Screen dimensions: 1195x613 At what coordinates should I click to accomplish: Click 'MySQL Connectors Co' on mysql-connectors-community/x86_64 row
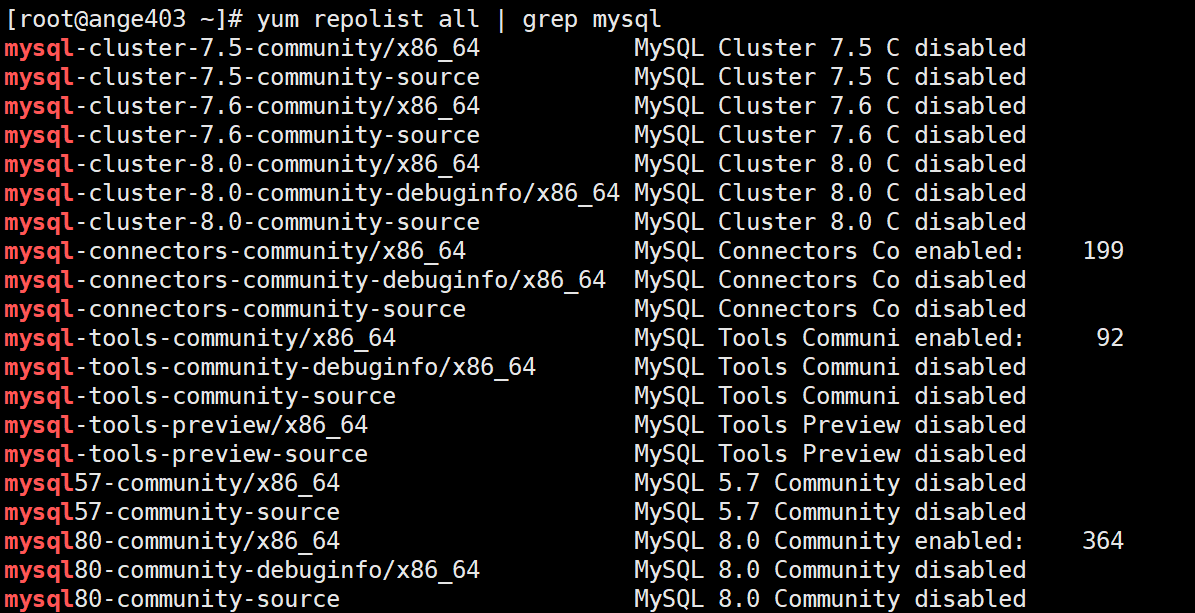(767, 252)
